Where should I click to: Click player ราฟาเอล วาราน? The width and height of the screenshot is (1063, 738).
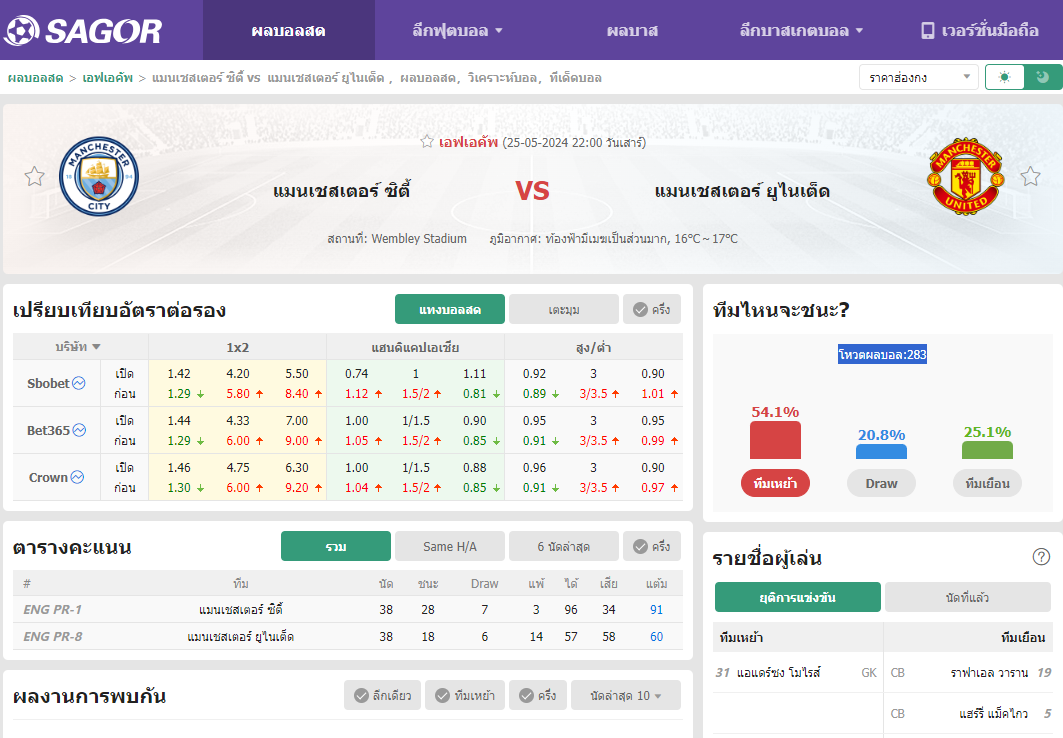point(990,672)
